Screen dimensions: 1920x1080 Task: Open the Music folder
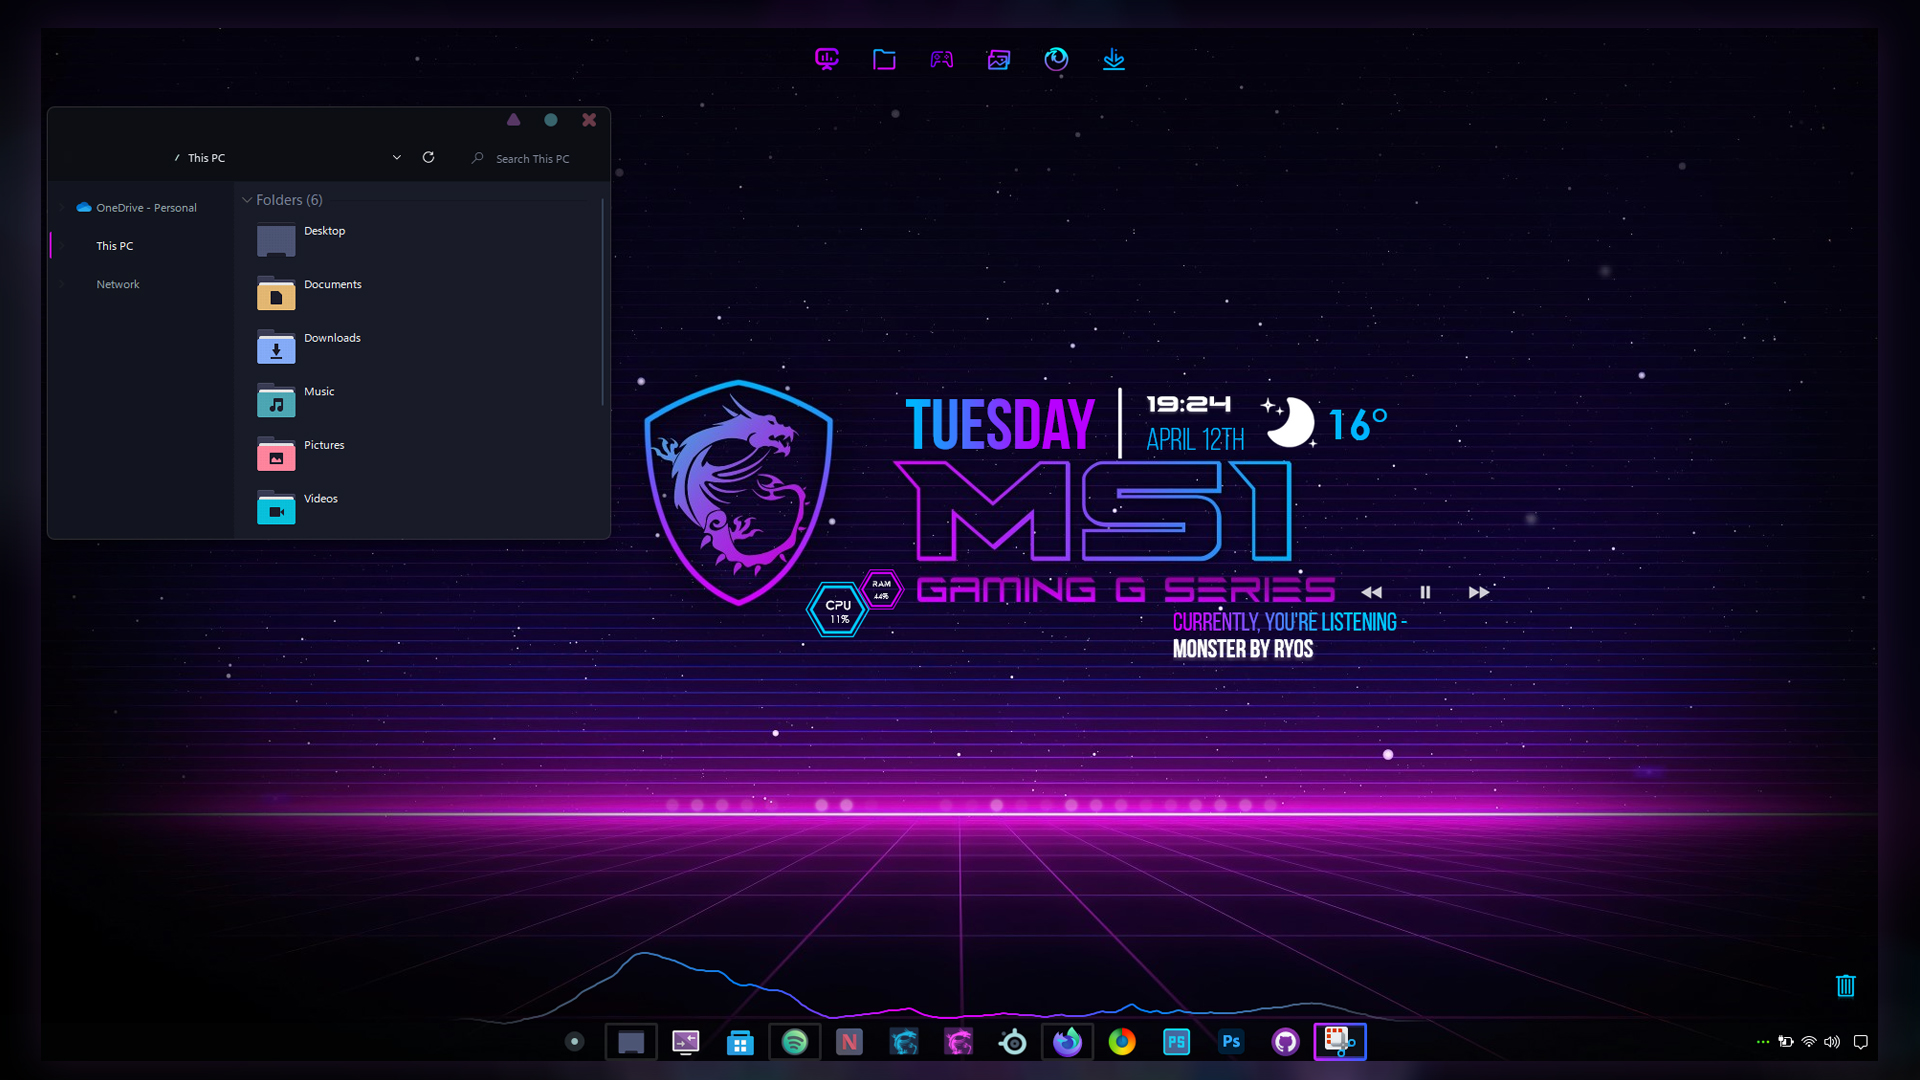(296, 400)
